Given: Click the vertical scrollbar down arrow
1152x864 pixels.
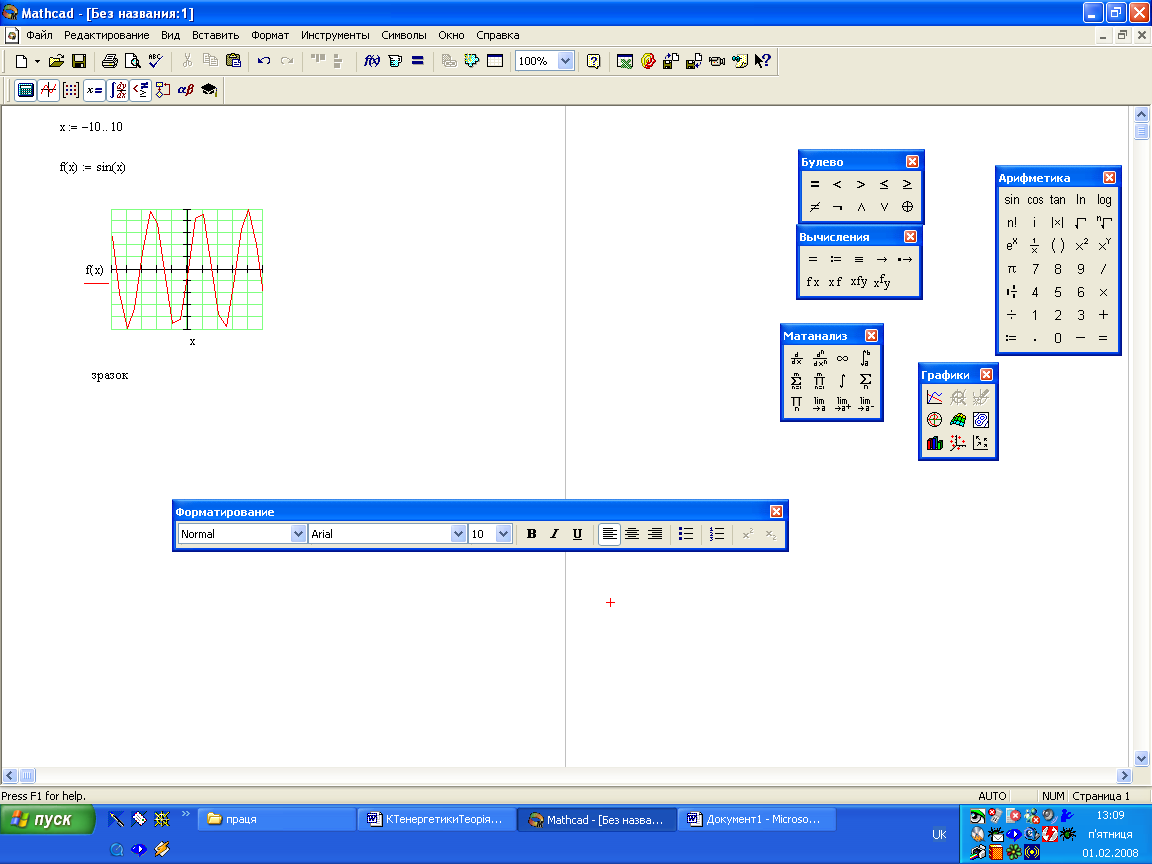Looking at the screenshot, I should tap(1141, 758).
